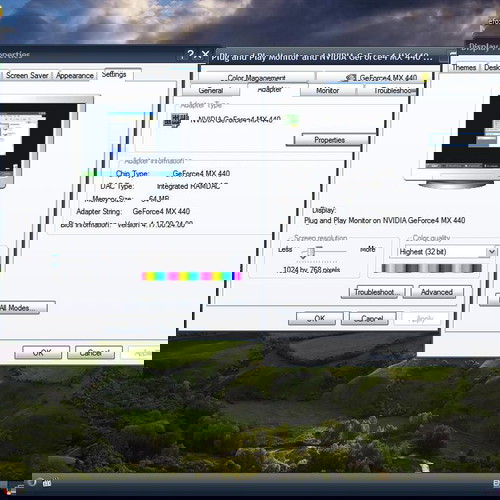
Task: Adjust the screen resolution slider handle
Action: tap(311, 252)
